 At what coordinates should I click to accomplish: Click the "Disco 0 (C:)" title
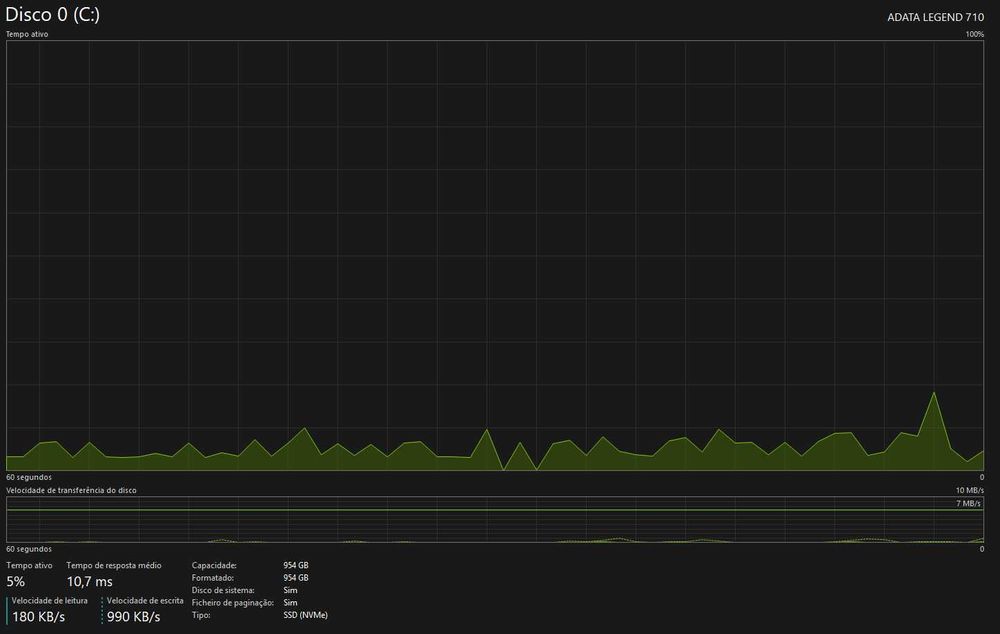[x=52, y=15]
